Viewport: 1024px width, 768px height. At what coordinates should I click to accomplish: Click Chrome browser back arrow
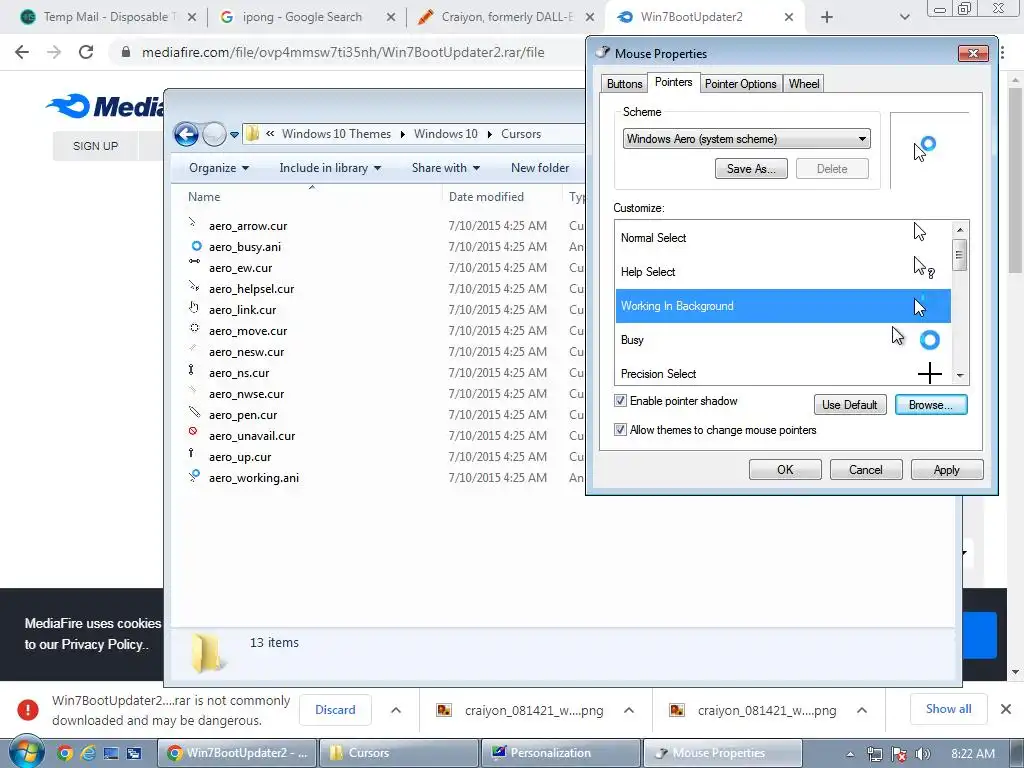[x=22, y=52]
